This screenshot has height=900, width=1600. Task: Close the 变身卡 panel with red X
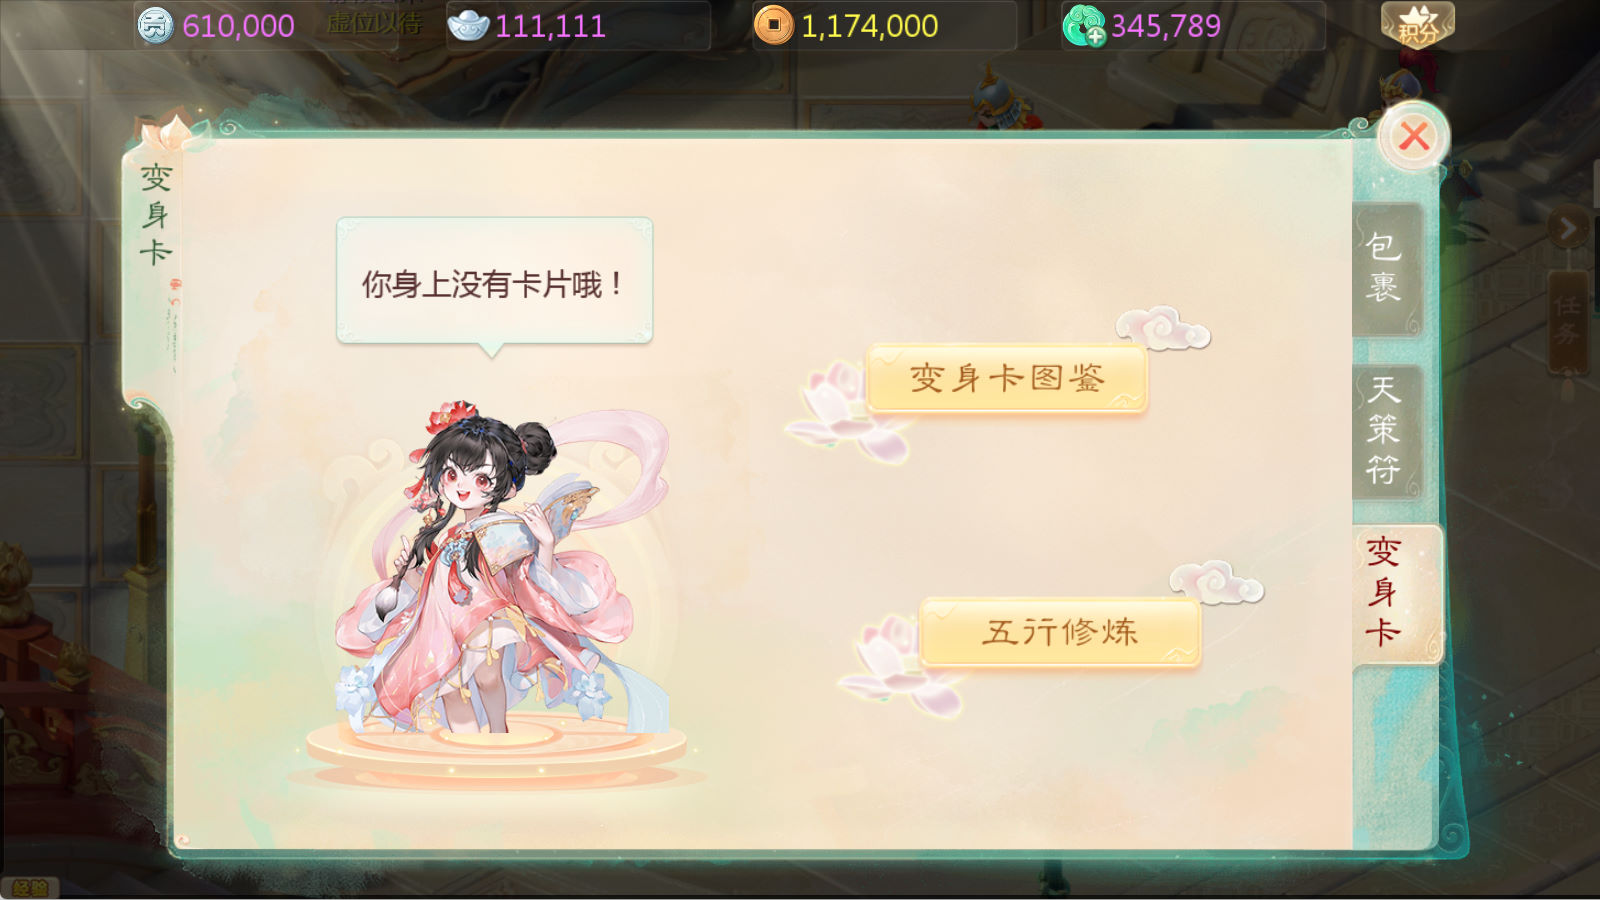click(x=1413, y=136)
